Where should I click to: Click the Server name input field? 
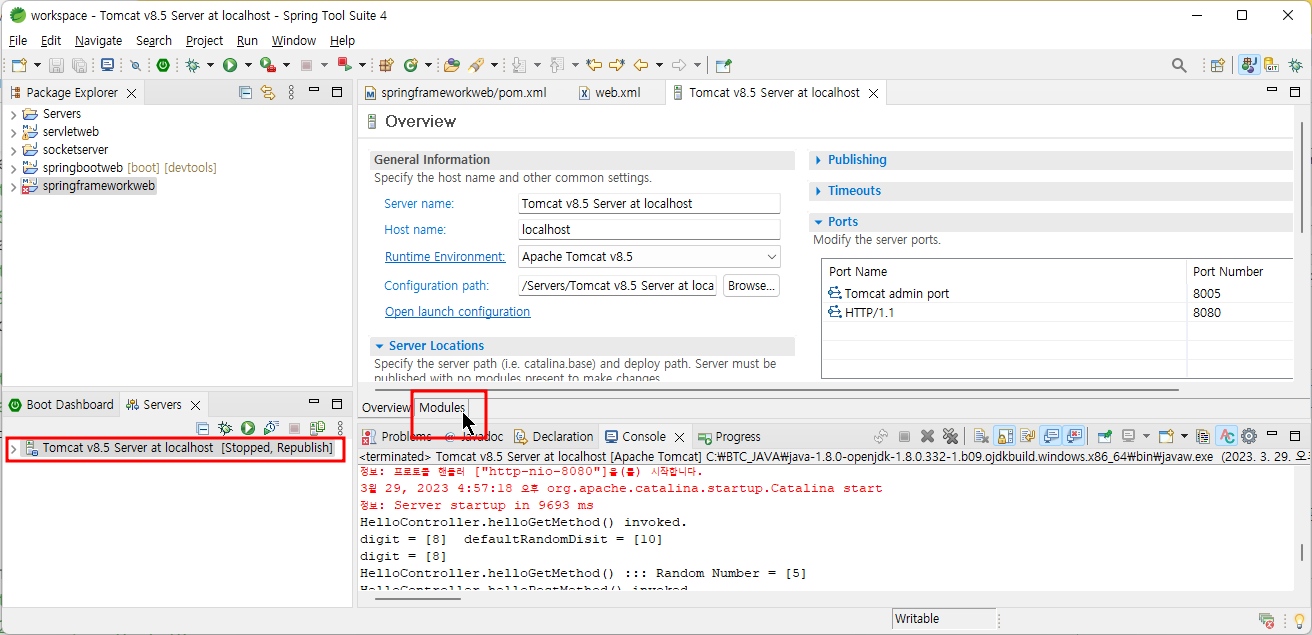coord(649,203)
